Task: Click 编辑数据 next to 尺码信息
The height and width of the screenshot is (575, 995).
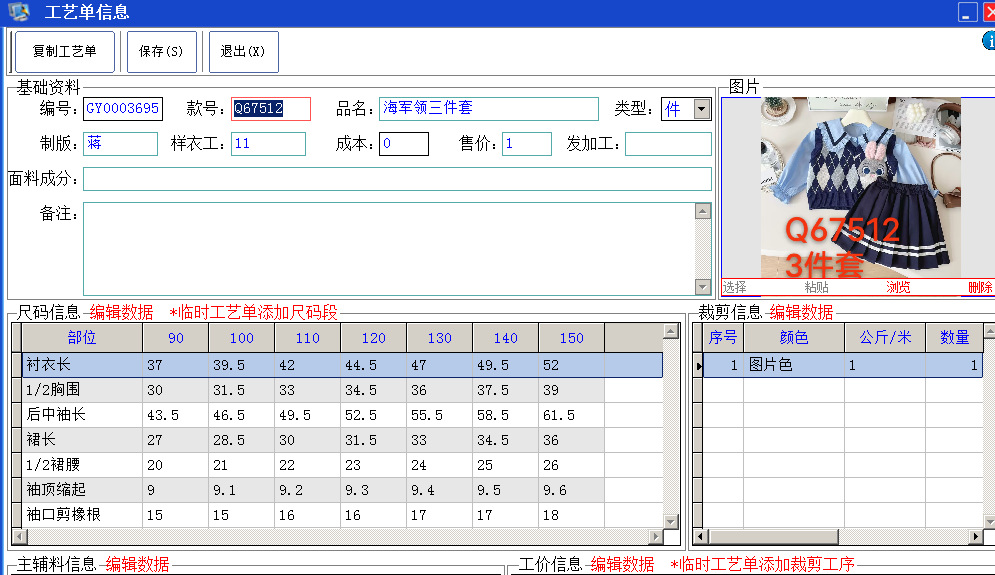Action: (121, 312)
